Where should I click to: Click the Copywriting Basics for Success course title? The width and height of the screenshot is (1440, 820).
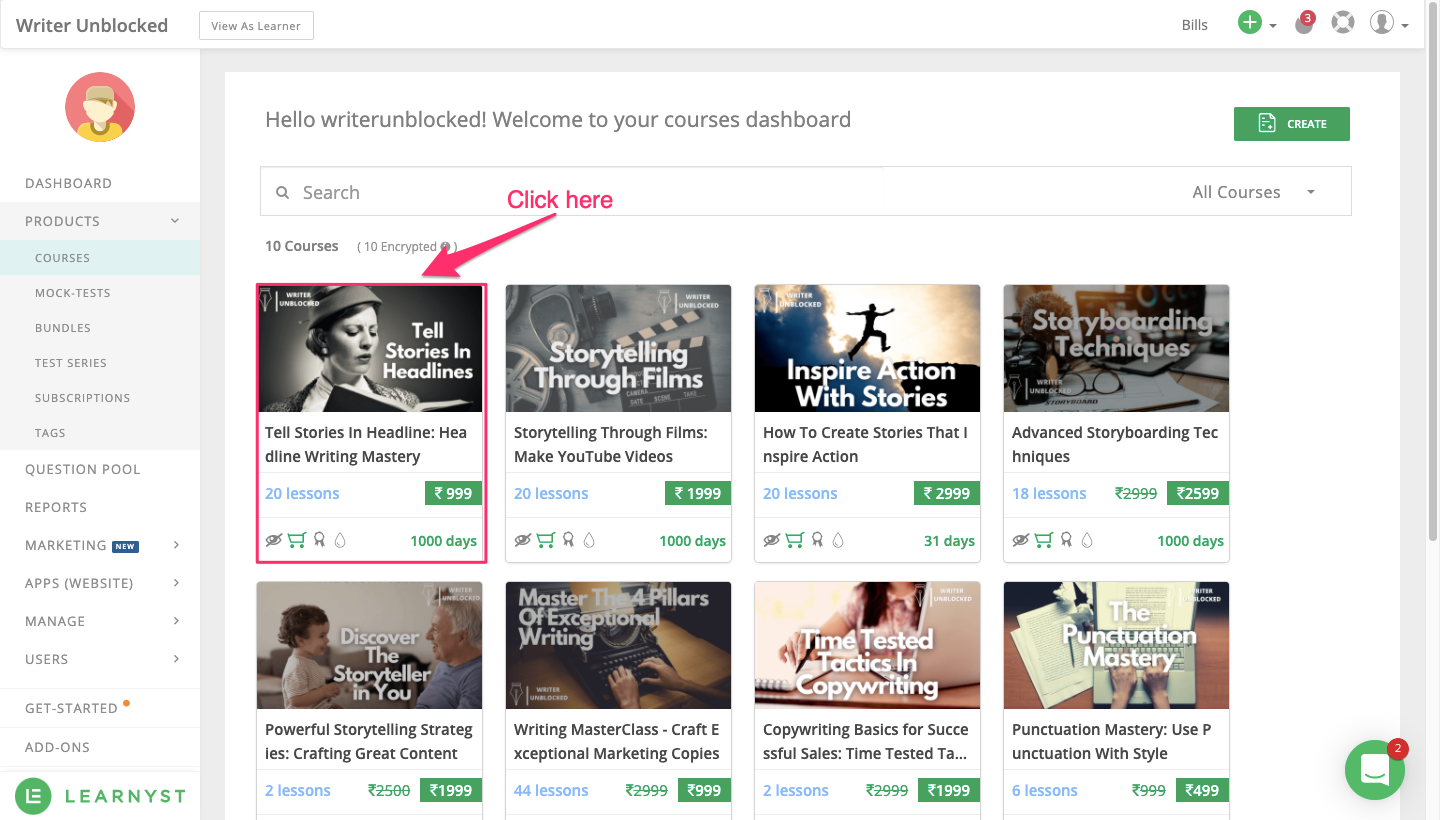(866, 741)
